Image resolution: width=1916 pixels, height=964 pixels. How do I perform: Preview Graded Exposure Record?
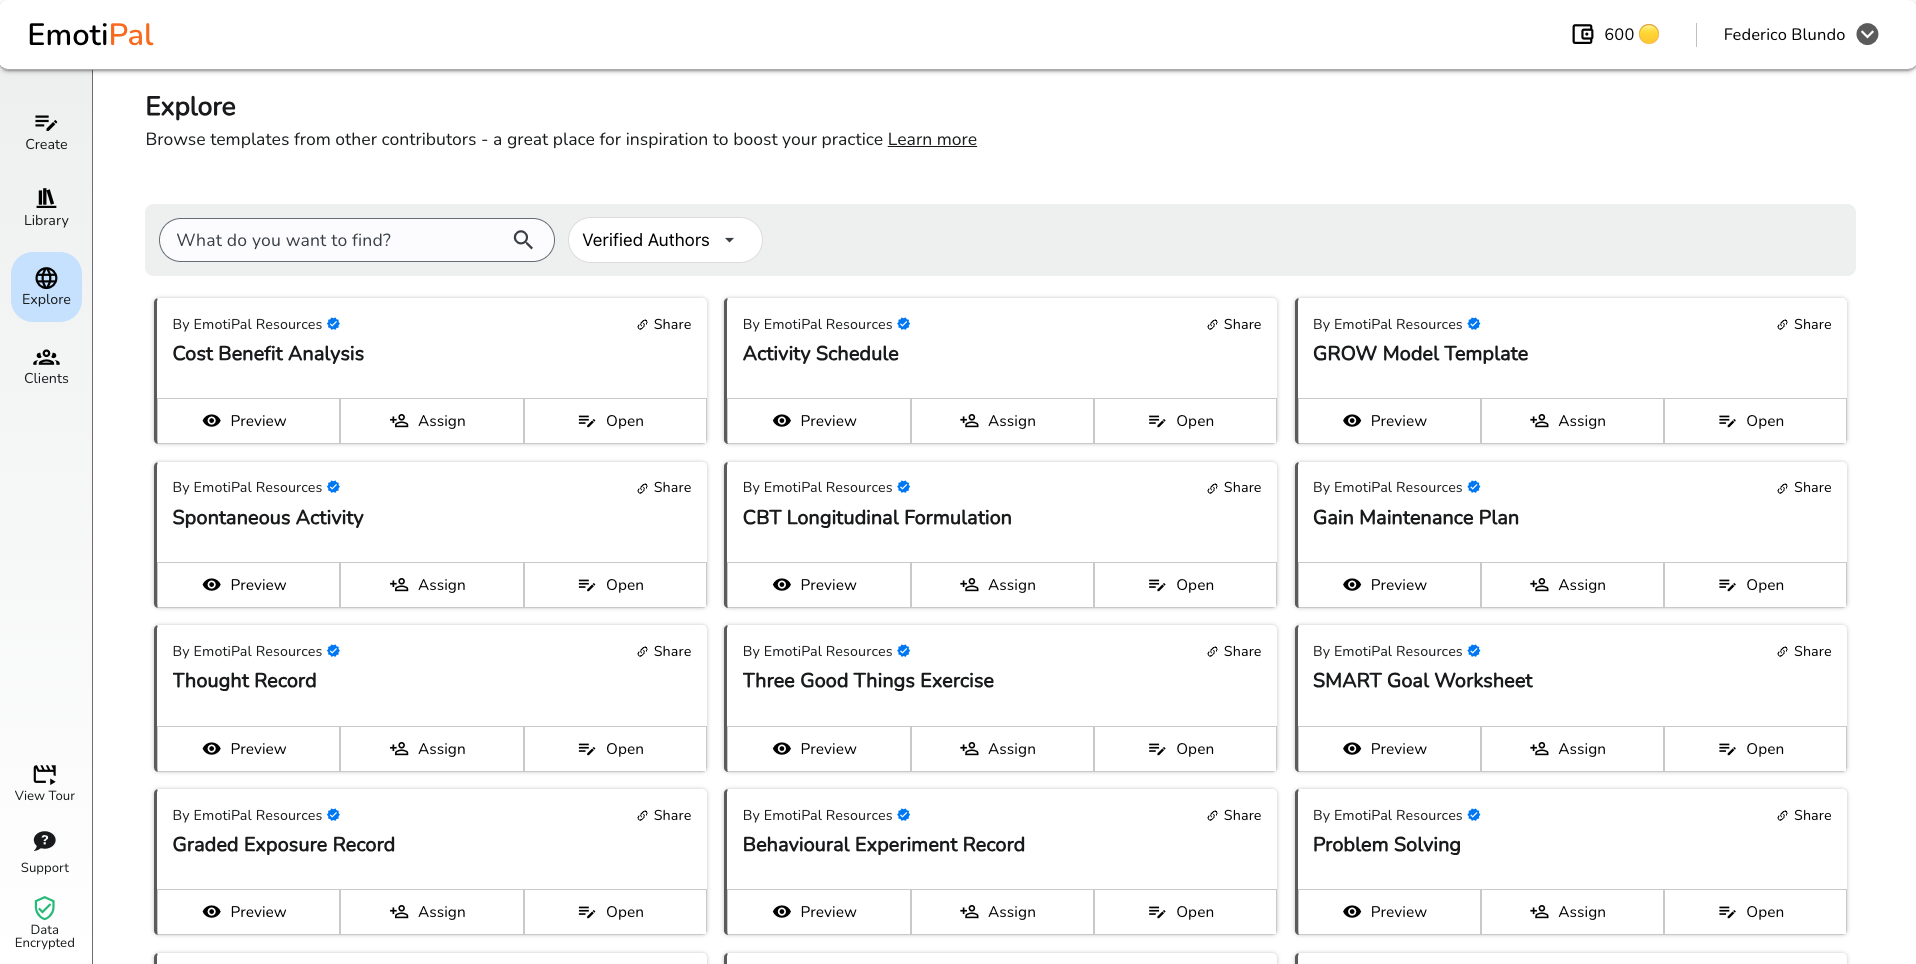(x=247, y=912)
